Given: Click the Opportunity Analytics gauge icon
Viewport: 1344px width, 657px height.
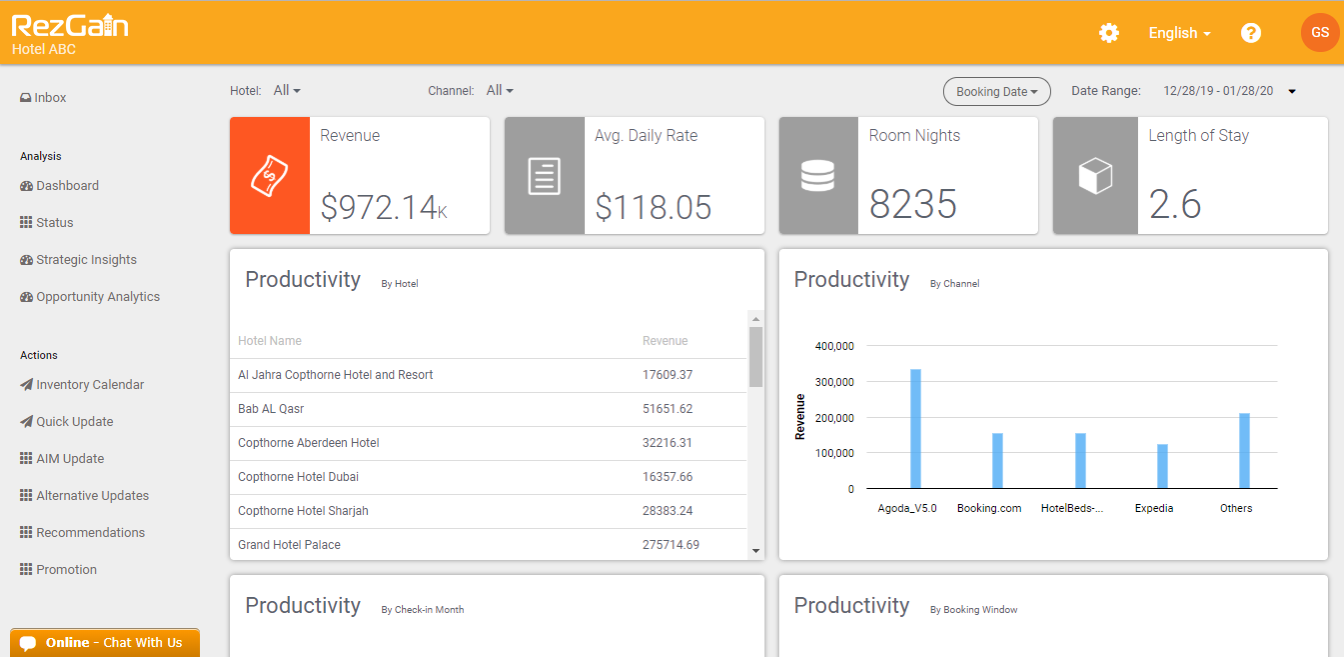Looking at the screenshot, I should (x=26, y=297).
